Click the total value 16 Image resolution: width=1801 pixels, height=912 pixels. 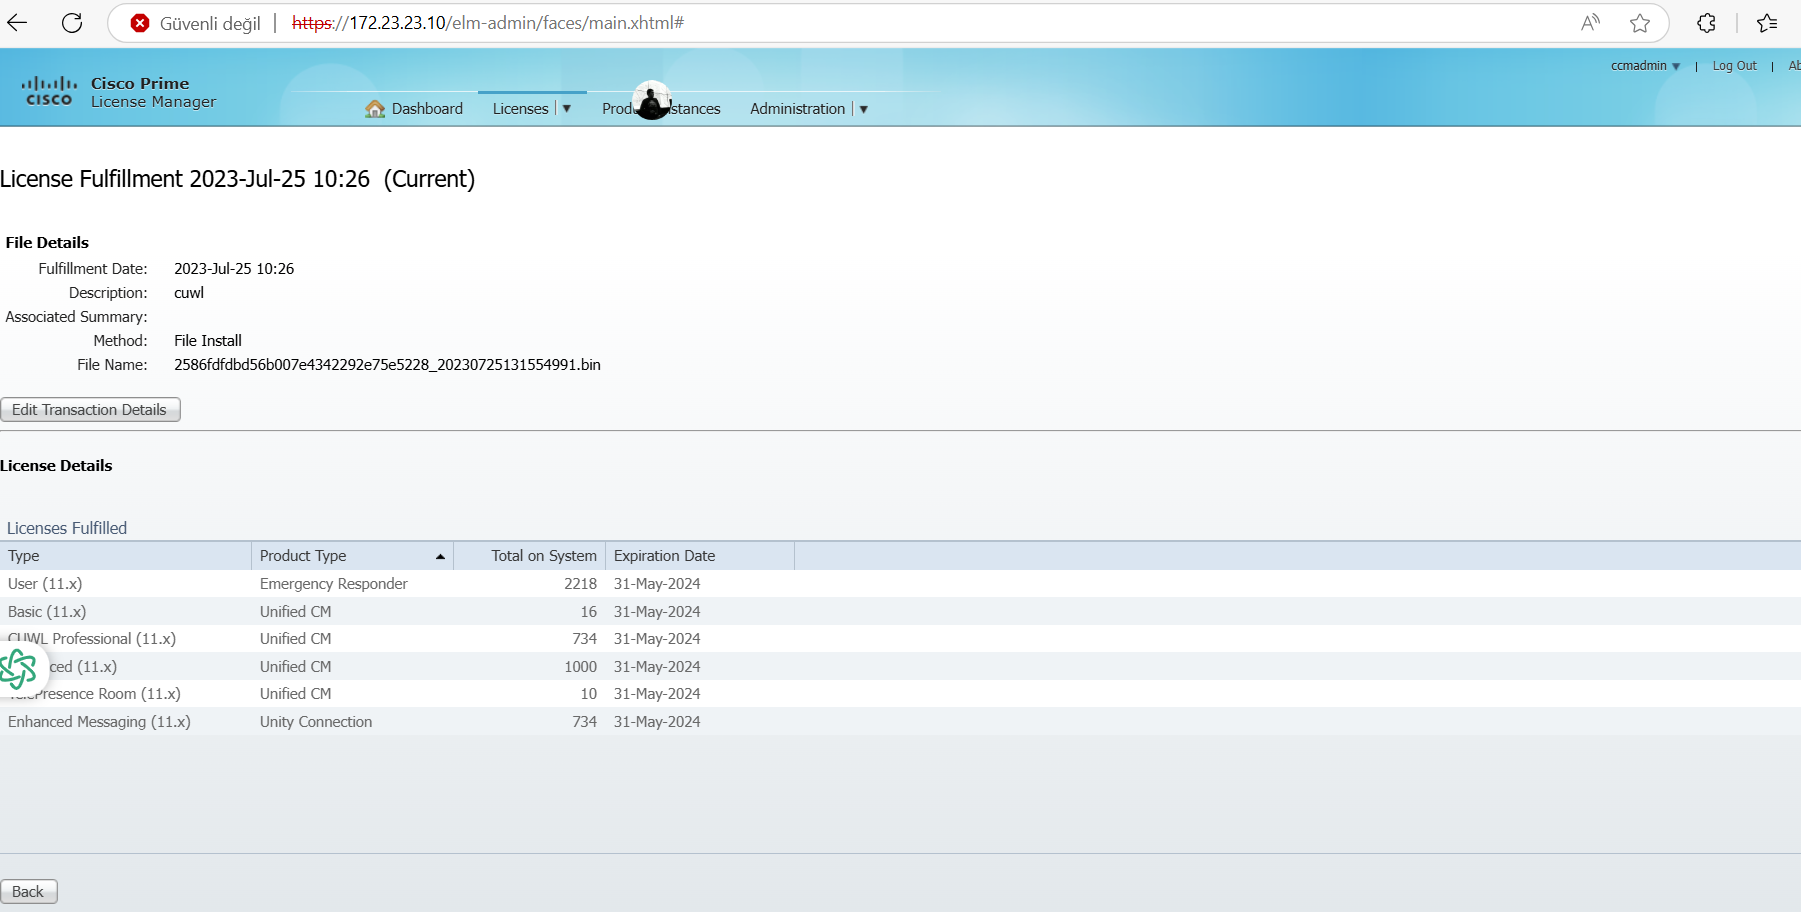[588, 612]
